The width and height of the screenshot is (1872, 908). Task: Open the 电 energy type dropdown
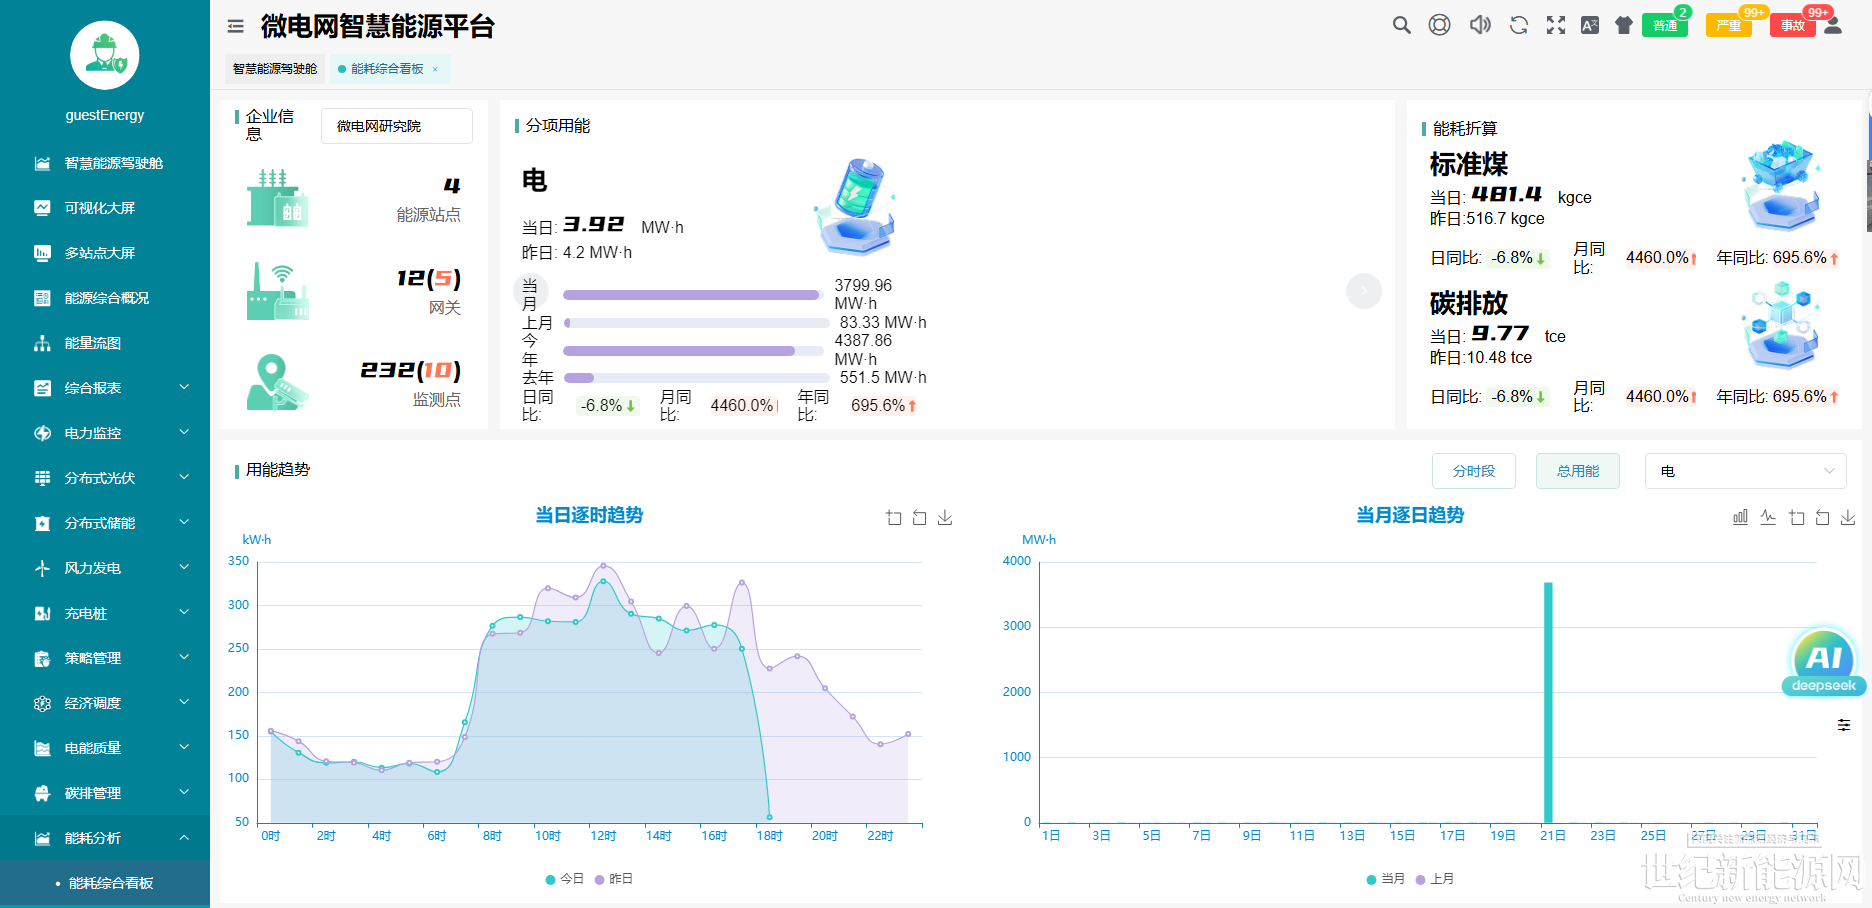(x=1745, y=471)
